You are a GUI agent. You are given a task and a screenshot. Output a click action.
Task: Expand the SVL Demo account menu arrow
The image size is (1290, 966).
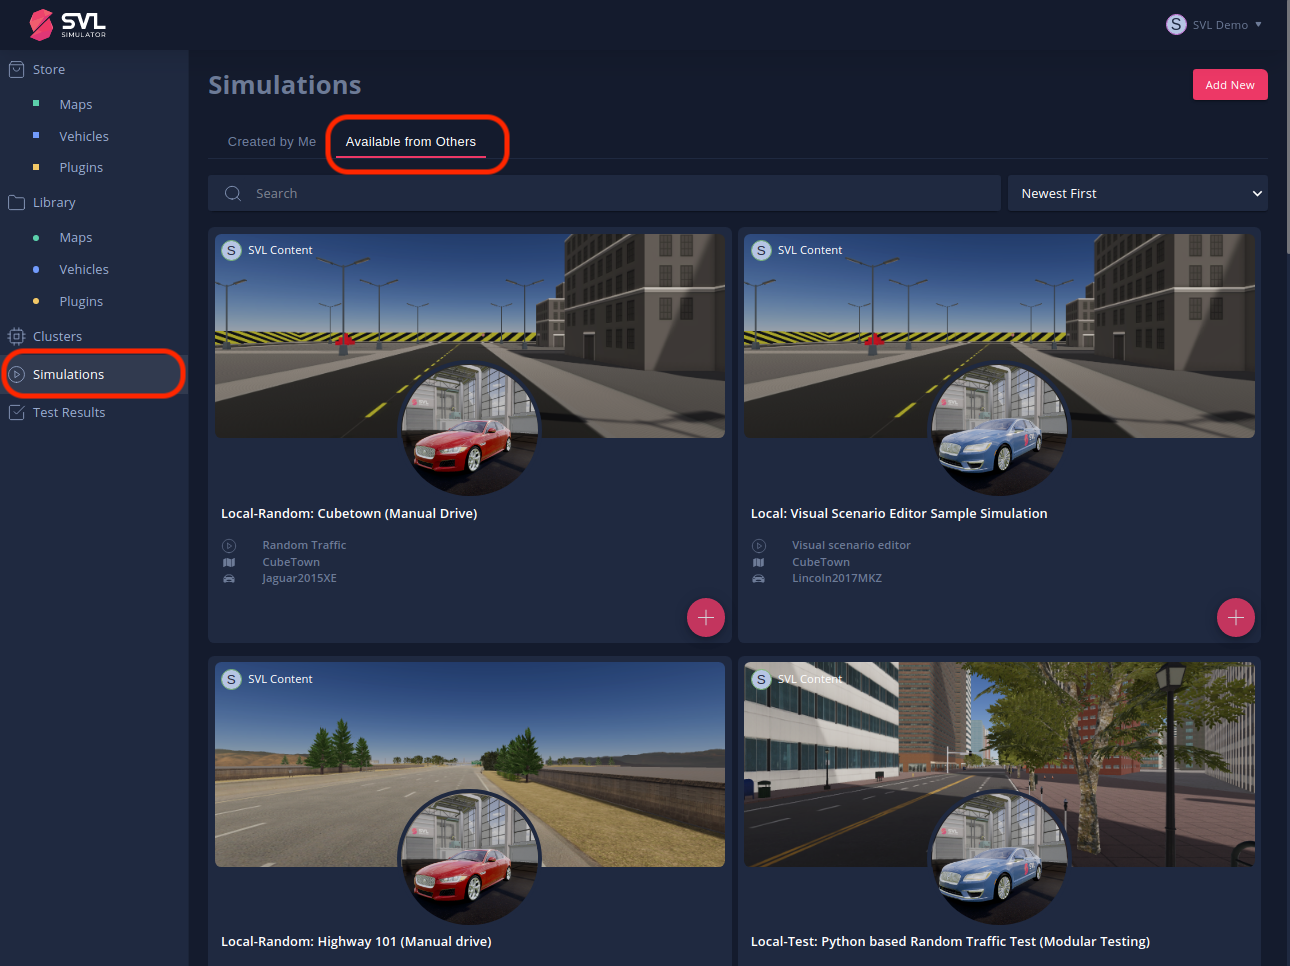[x=1258, y=25]
